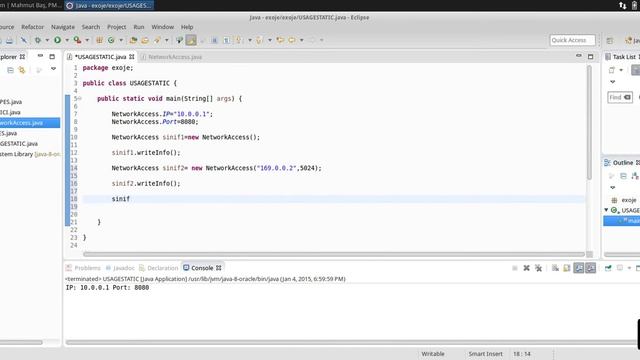Click the Back navigation arrow icon

click(292, 40)
